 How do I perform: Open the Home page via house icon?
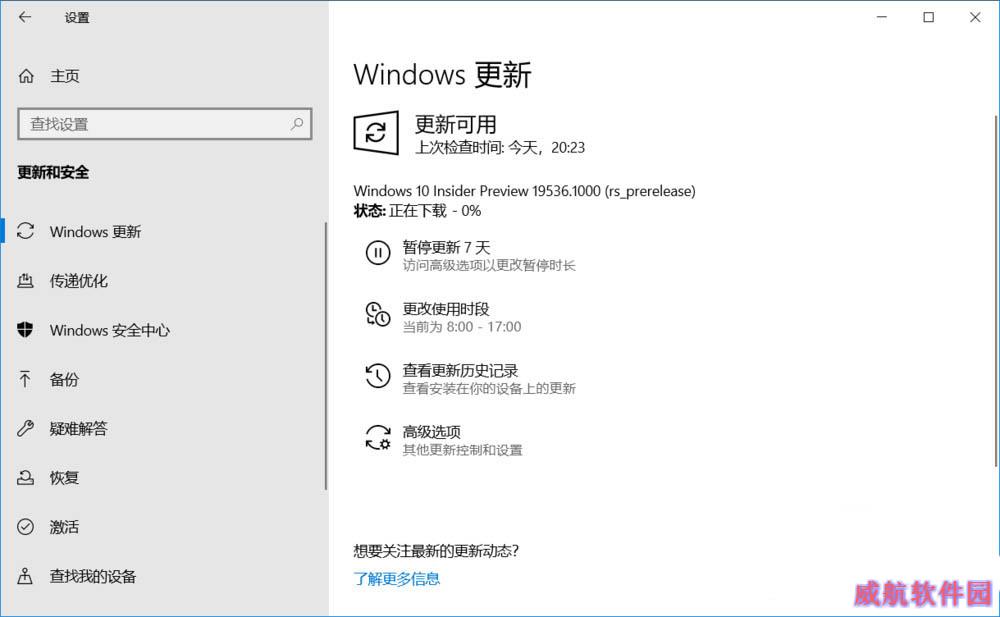point(26,76)
